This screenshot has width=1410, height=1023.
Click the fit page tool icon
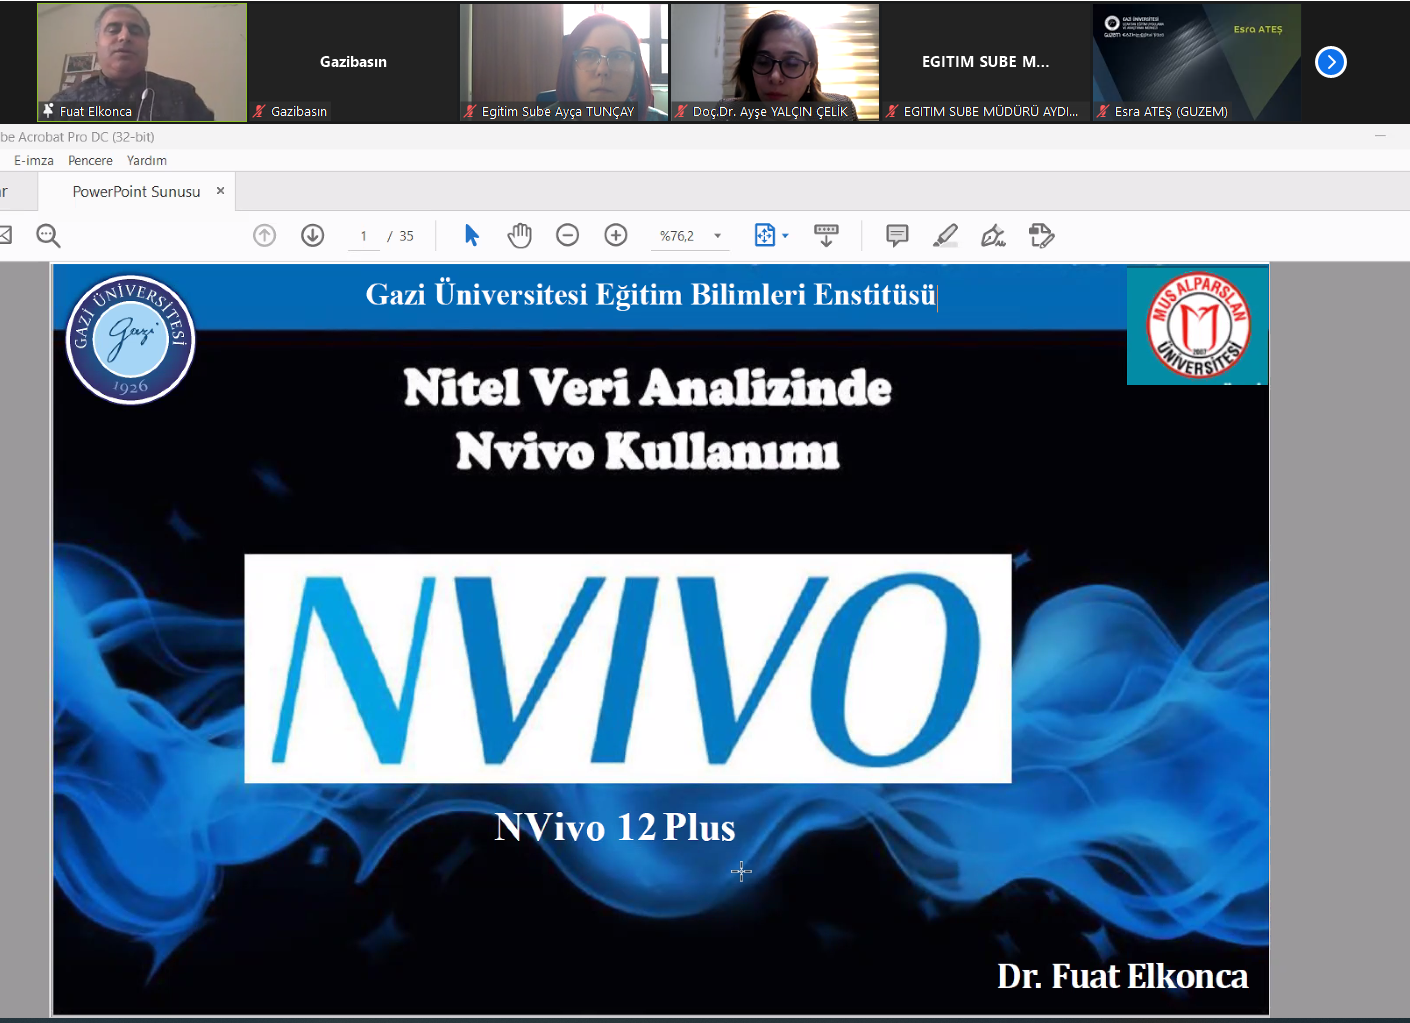pyautogui.click(x=764, y=235)
